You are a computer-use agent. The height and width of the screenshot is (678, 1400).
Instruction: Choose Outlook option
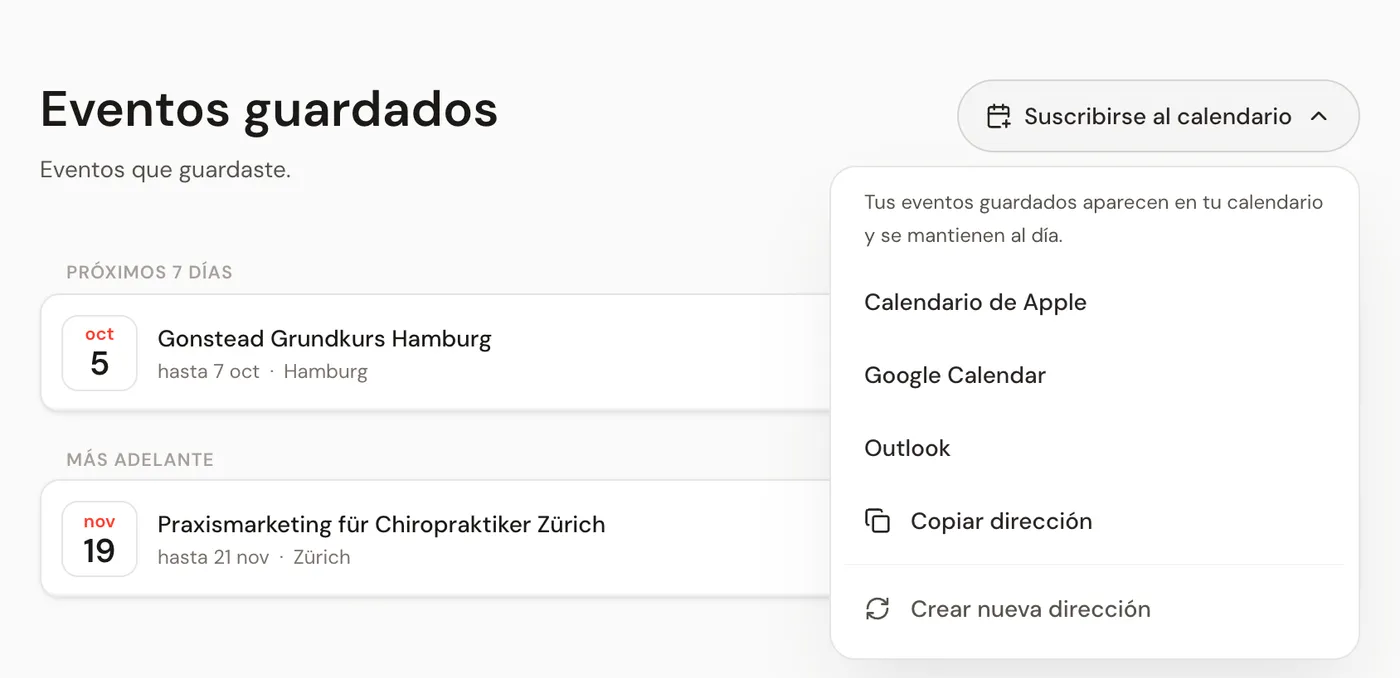tap(1094, 448)
